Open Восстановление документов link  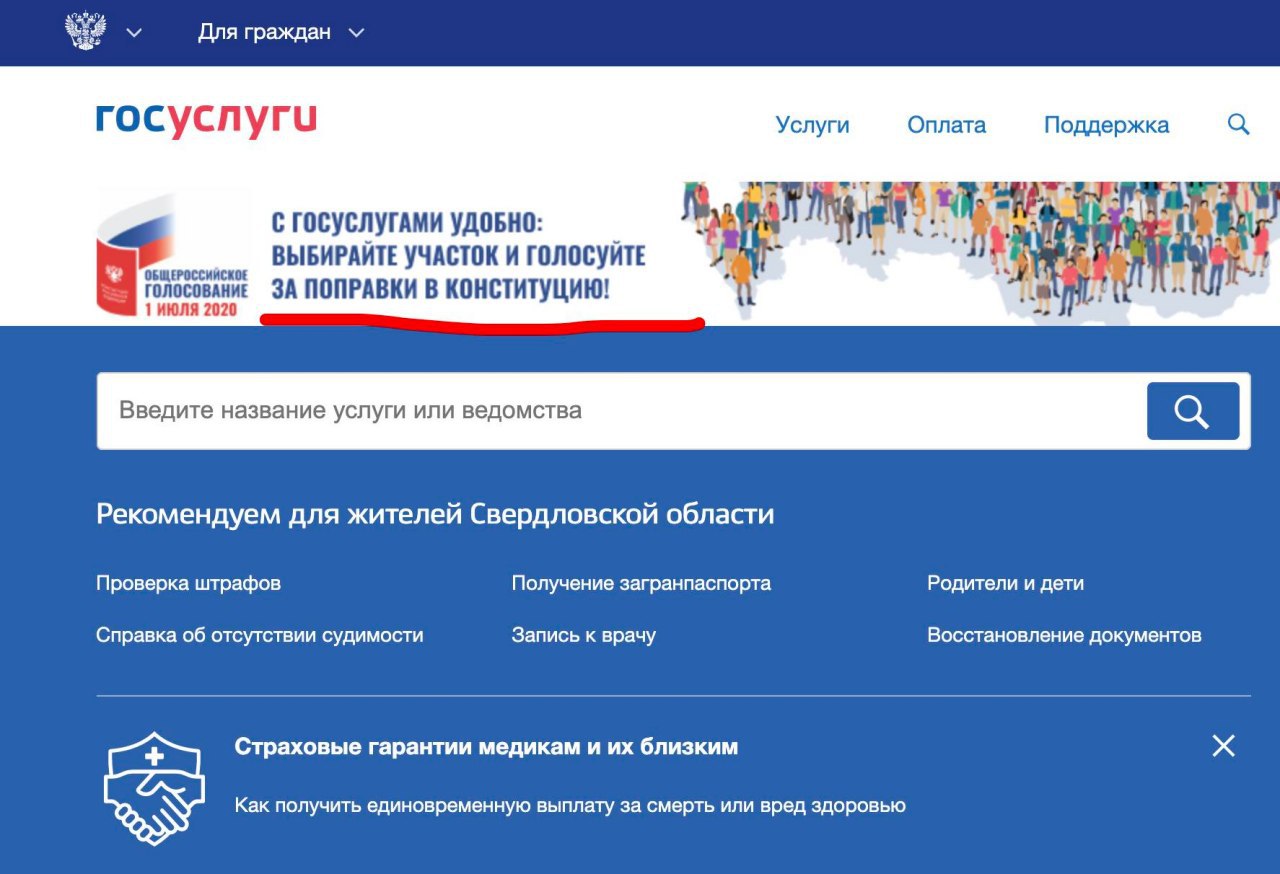coord(1064,635)
